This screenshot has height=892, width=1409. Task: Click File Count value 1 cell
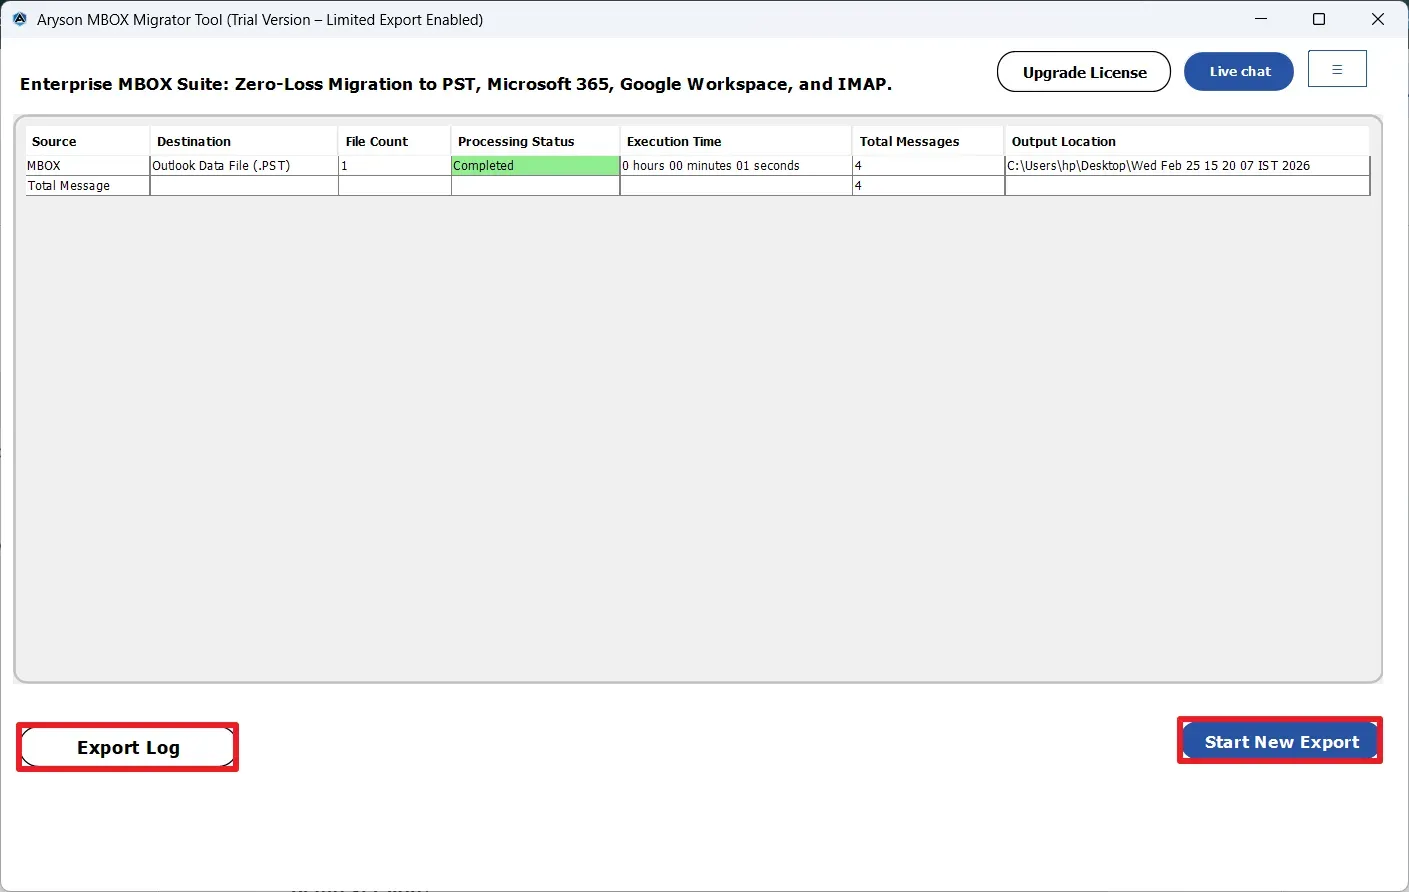[x=395, y=166]
